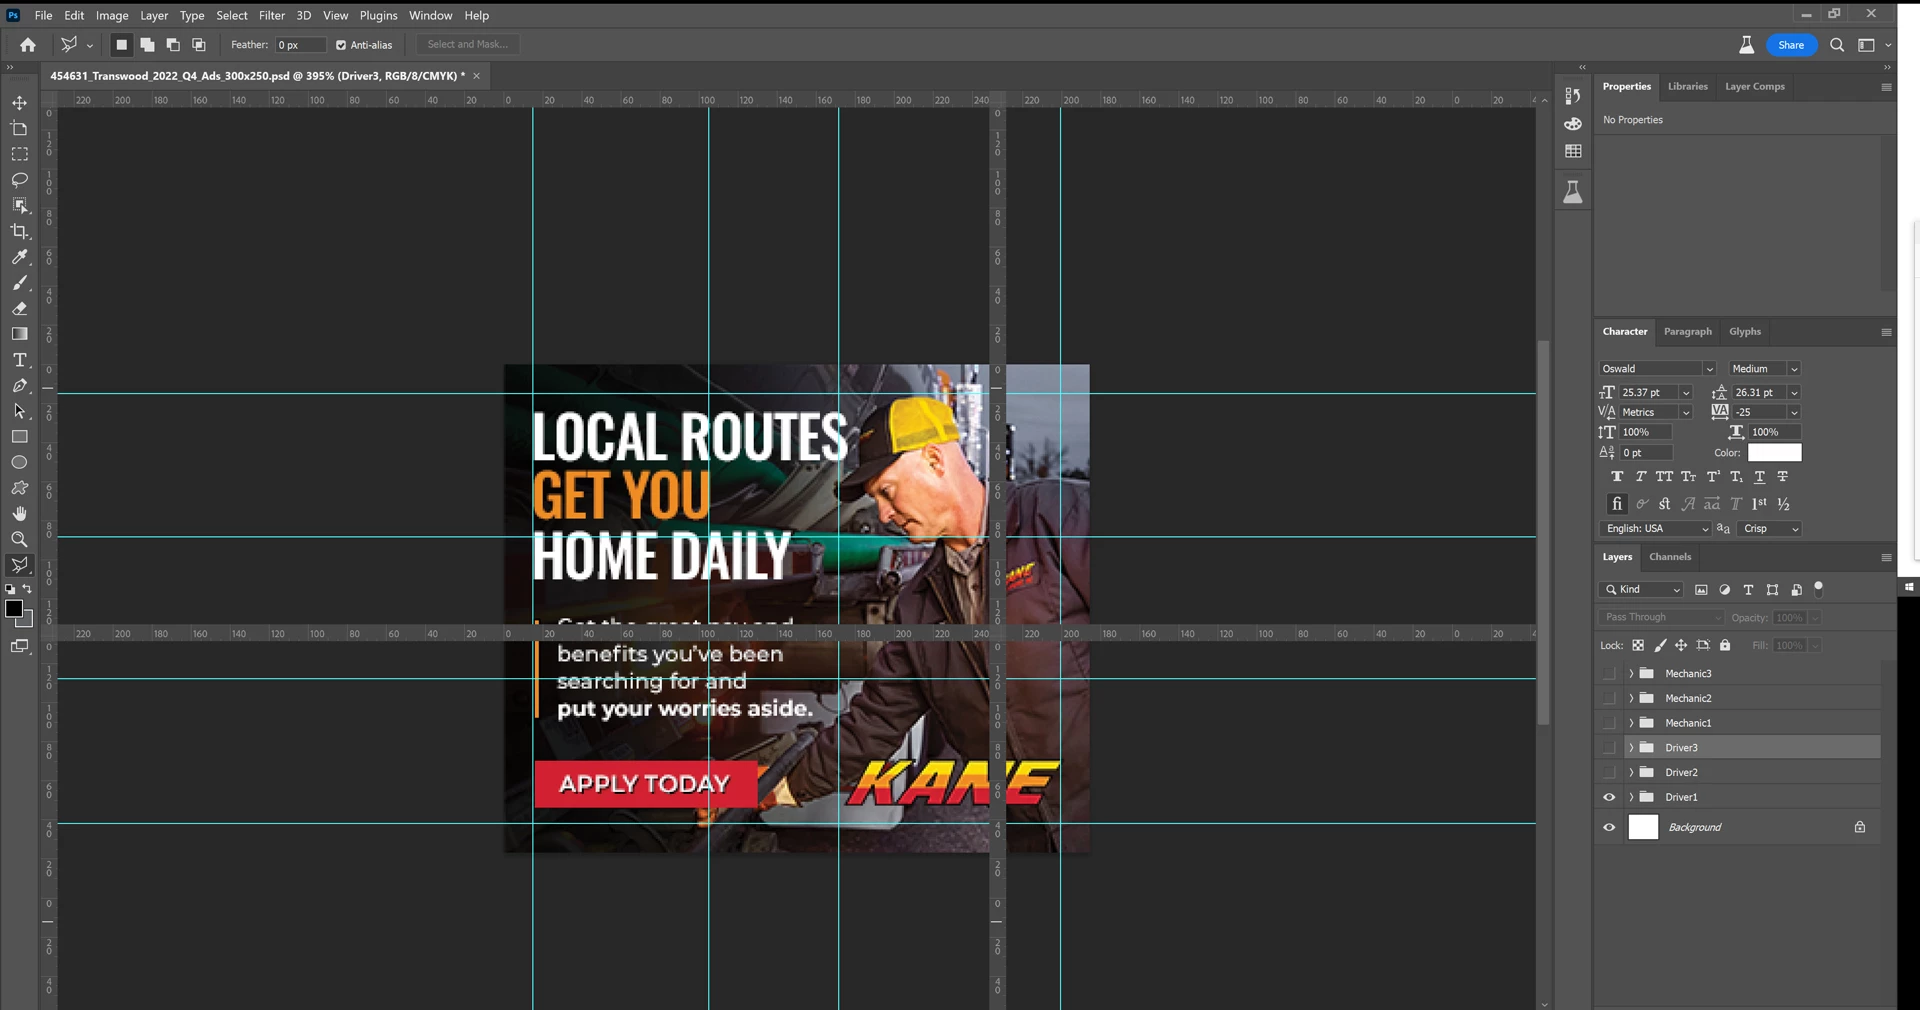Switch to the Channels tab

pyautogui.click(x=1670, y=557)
